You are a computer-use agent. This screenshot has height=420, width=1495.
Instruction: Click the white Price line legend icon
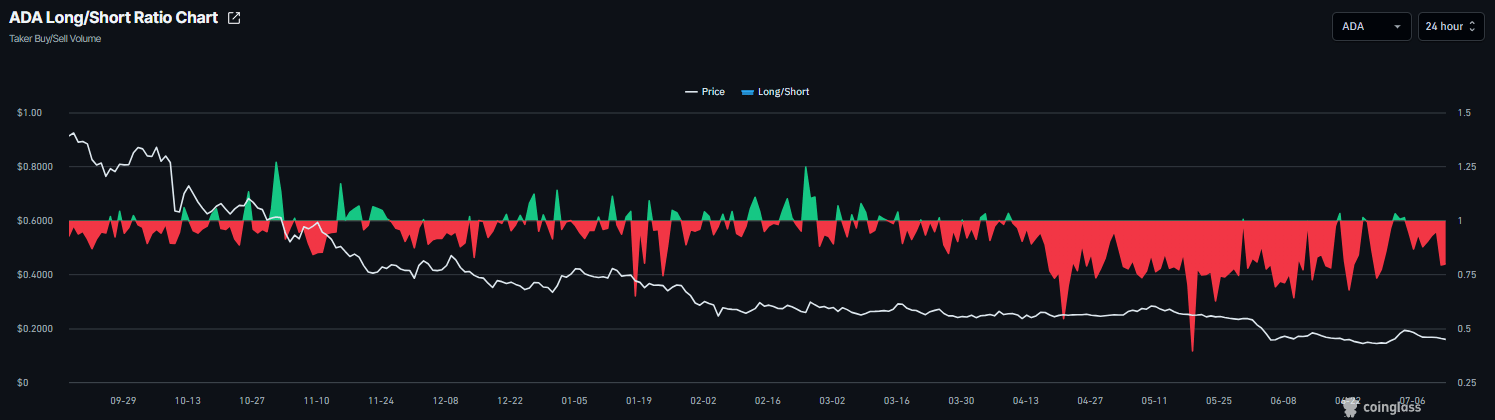click(691, 92)
